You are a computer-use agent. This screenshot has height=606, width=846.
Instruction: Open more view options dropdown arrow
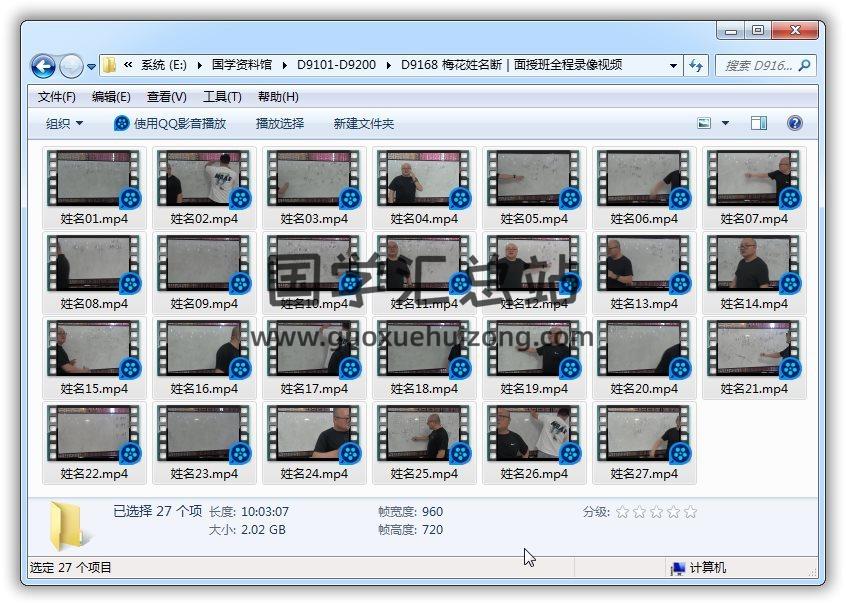(x=726, y=123)
